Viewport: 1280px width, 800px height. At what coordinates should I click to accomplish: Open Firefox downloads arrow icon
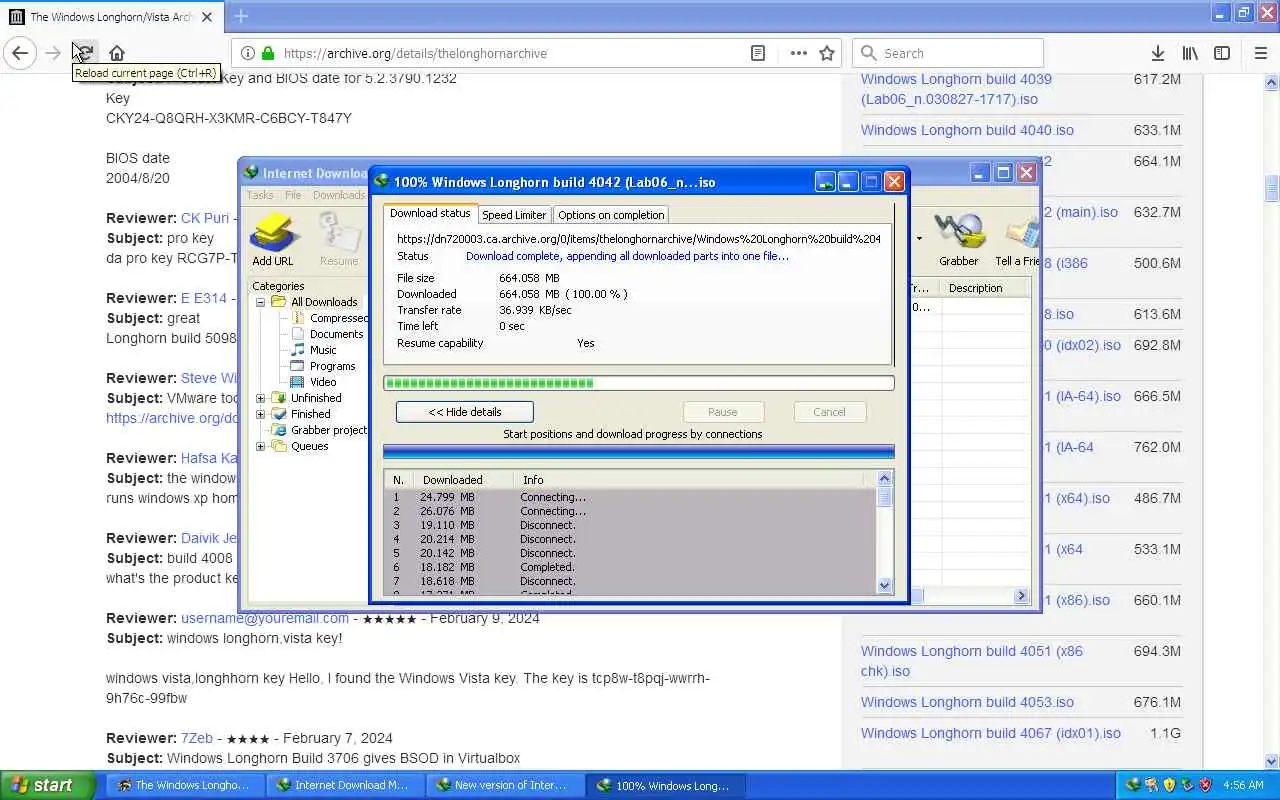[1157, 53]
